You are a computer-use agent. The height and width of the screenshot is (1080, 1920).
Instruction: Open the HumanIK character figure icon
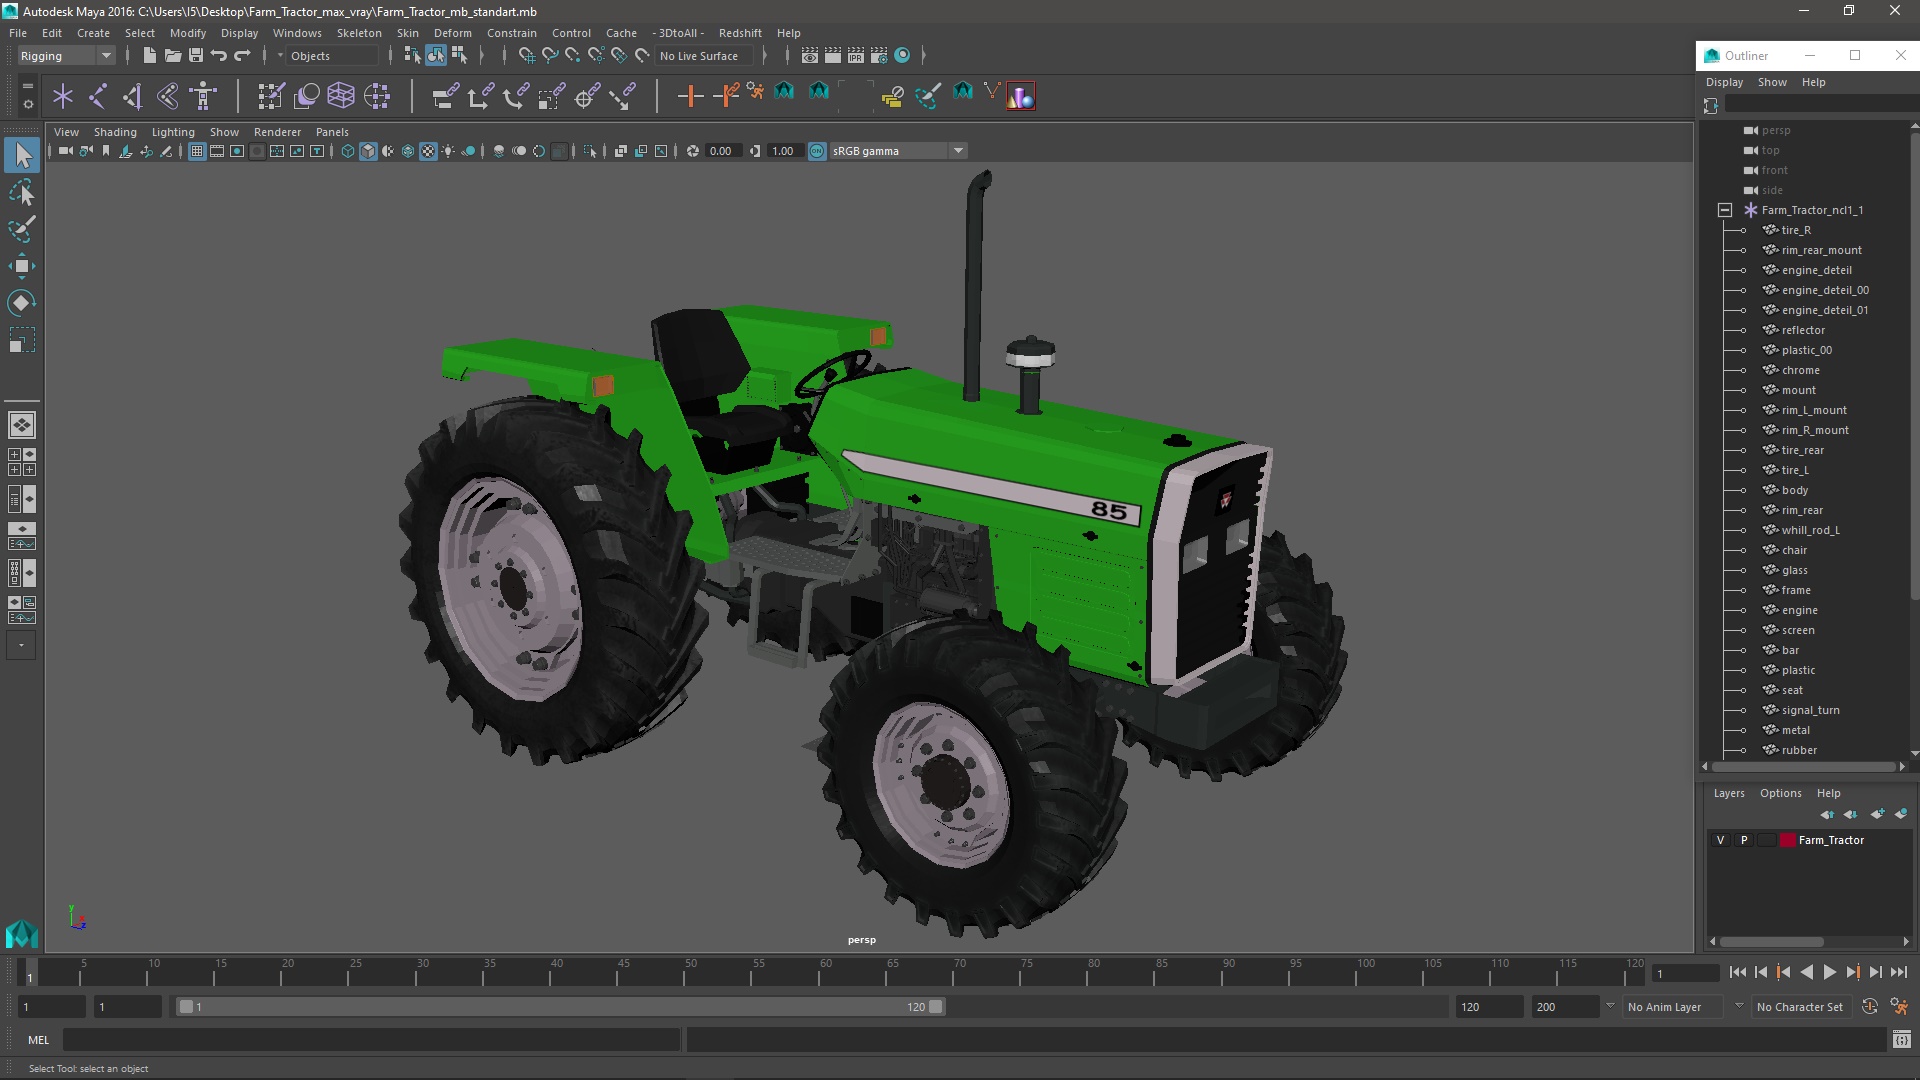203,96
